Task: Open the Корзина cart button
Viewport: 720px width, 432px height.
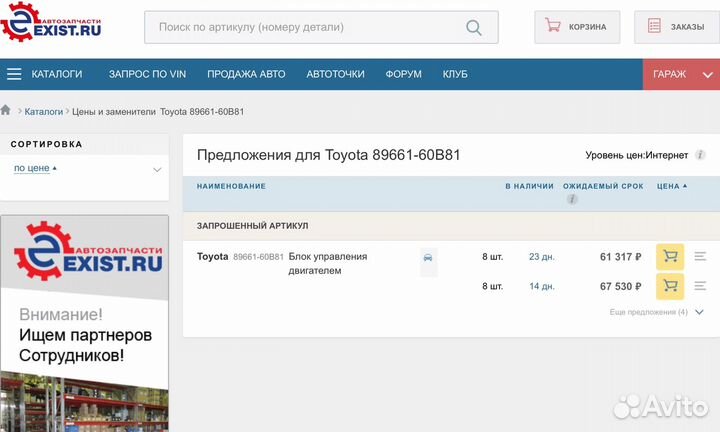Action: (577, 27)
